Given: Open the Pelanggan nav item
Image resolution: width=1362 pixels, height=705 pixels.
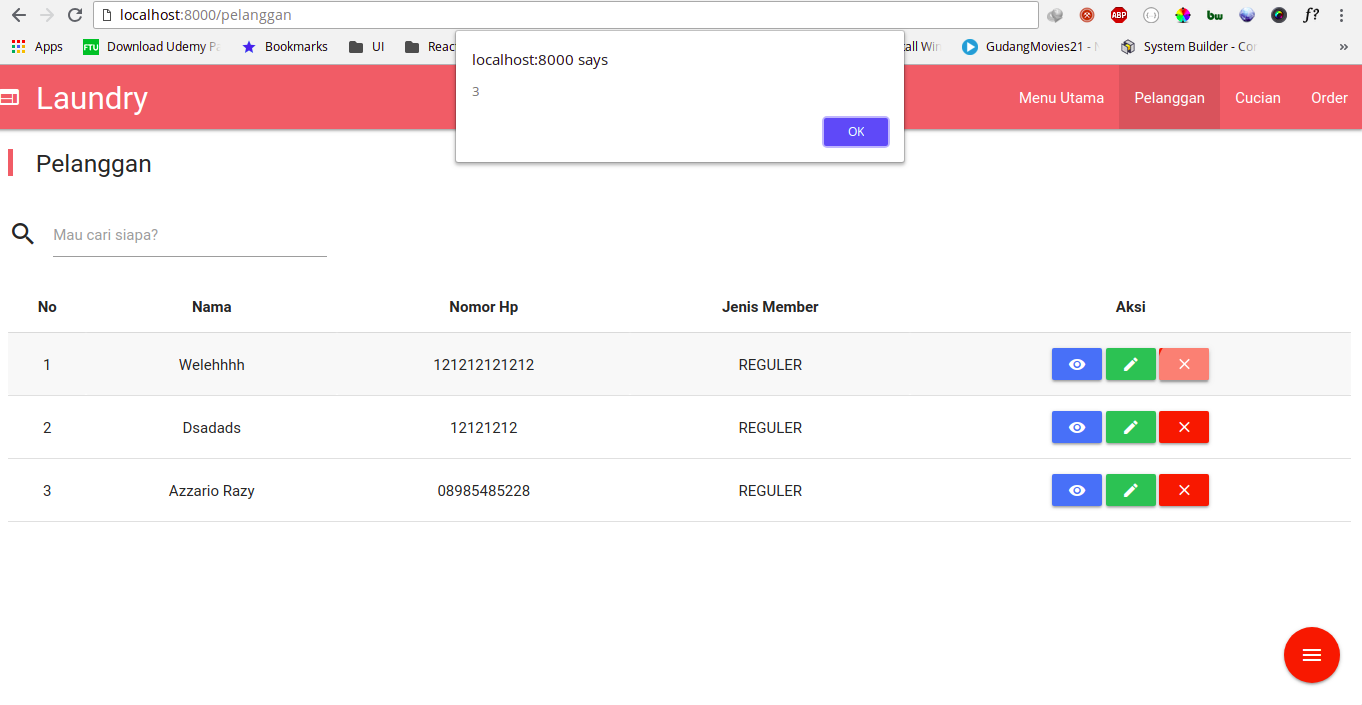Looking at the screenshot, I should click(1169, 98).
